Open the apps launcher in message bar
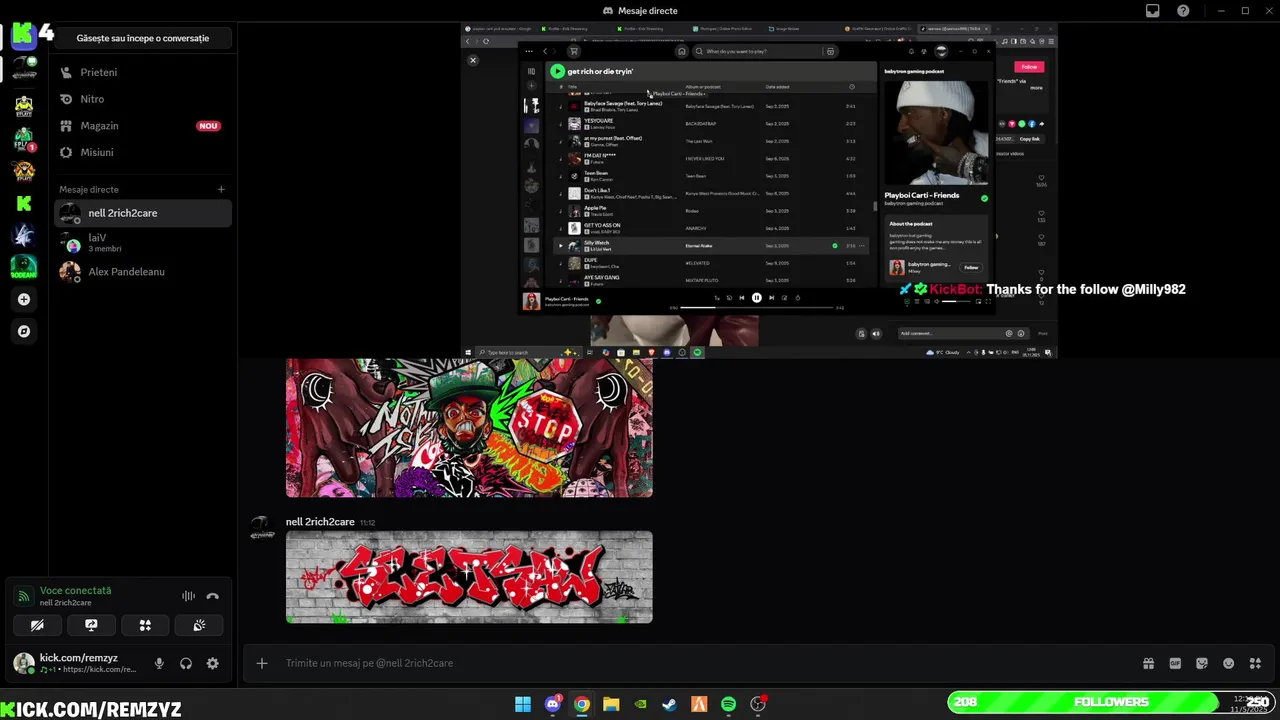Viewport: 1280px width, 720px height. pos(1256,663)
